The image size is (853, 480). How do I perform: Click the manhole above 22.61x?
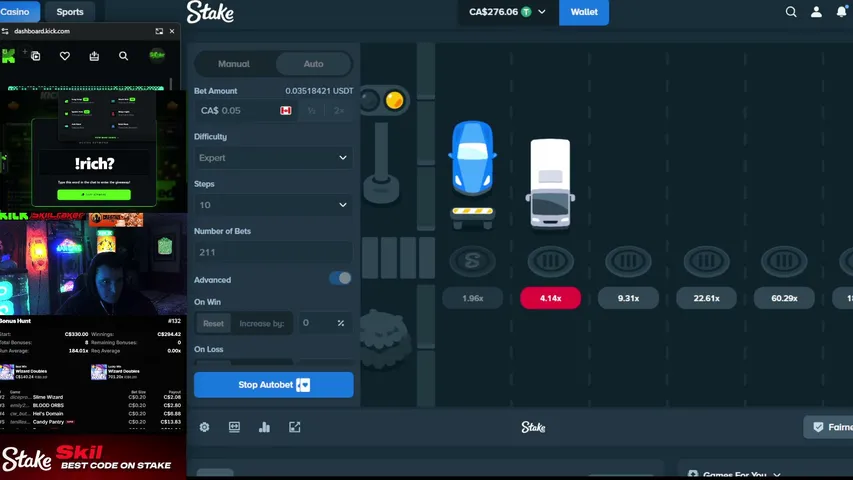click(706, 261)
